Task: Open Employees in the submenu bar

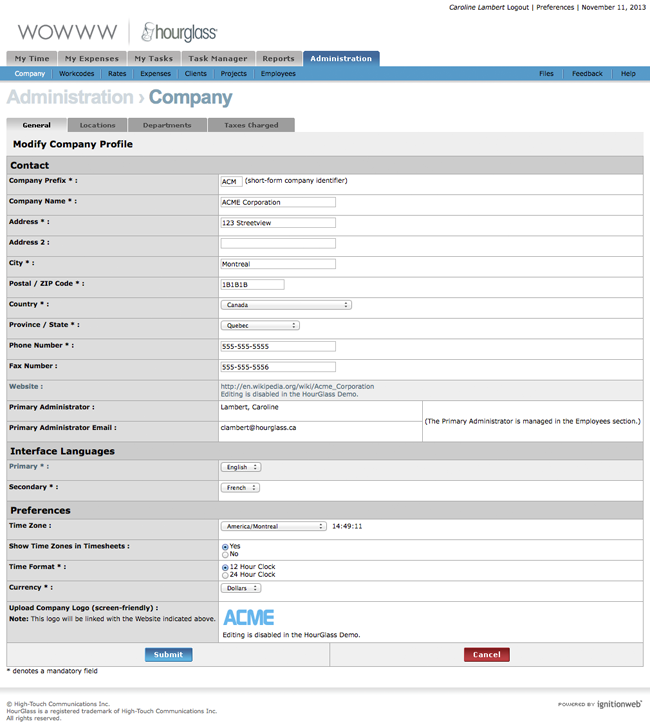Action: pos(278,74)
